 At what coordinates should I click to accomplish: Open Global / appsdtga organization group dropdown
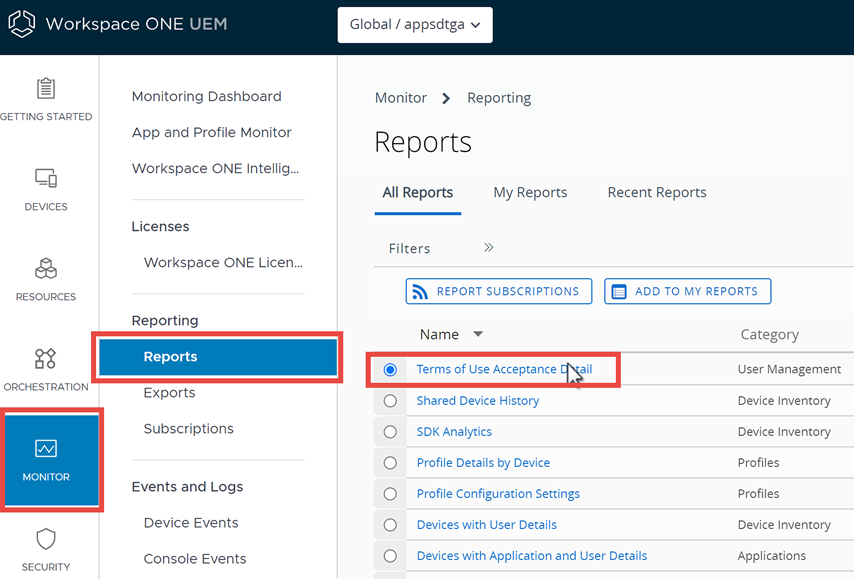pos(415,25)
